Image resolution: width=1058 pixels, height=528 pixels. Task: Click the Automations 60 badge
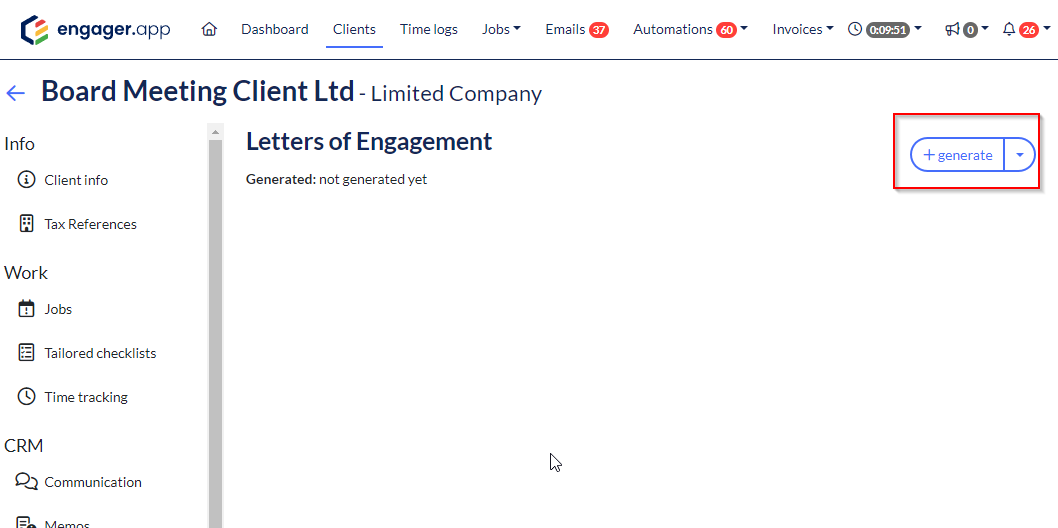pyautogui.click(x=727, y=30)
